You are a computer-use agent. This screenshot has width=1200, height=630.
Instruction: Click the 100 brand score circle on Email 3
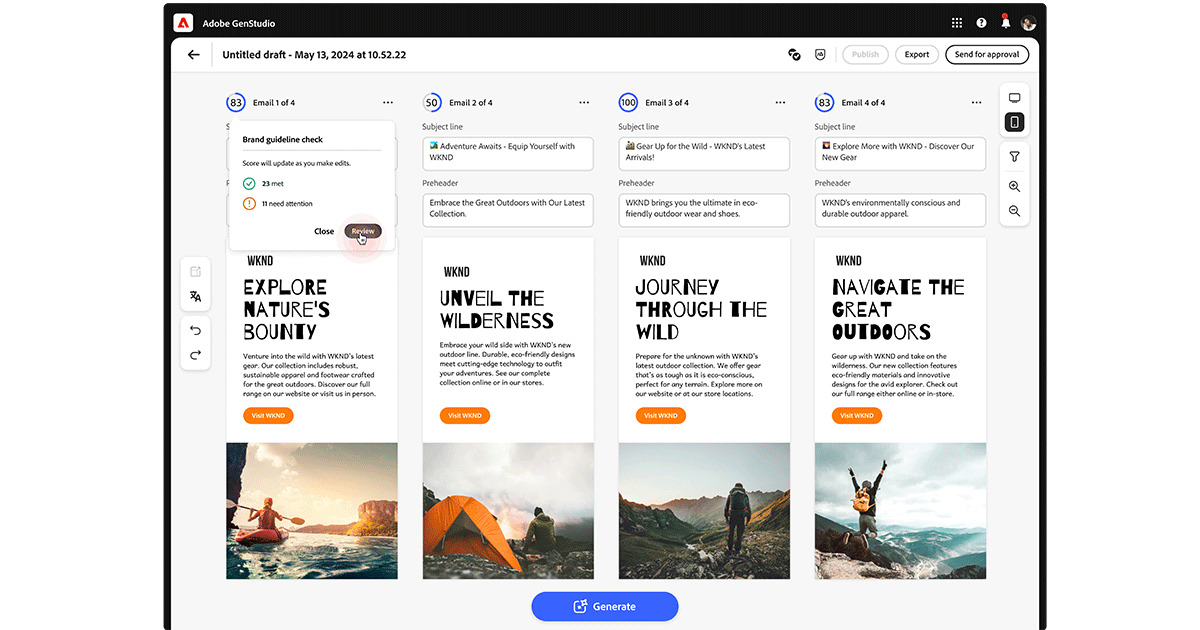[628, 102]
